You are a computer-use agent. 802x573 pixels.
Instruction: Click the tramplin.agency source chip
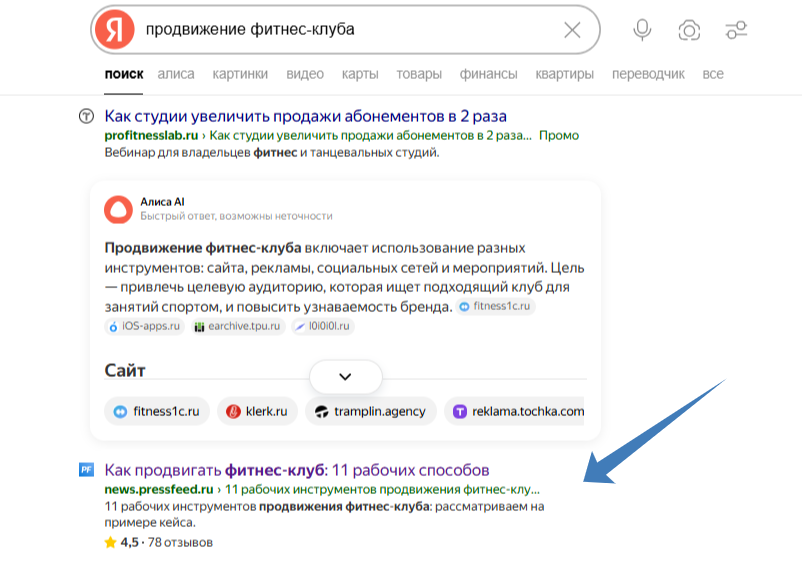(371, 411)
